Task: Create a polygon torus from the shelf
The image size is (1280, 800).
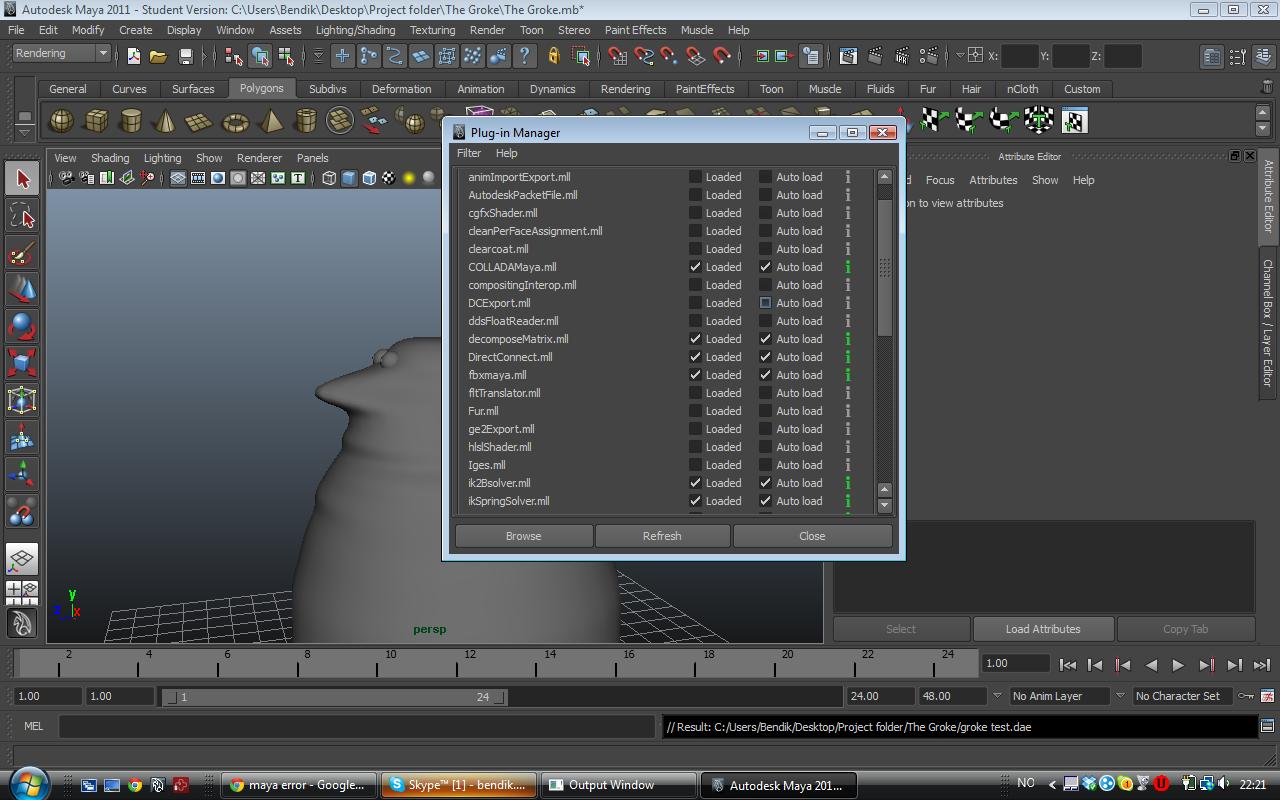Action: (235, 122)
